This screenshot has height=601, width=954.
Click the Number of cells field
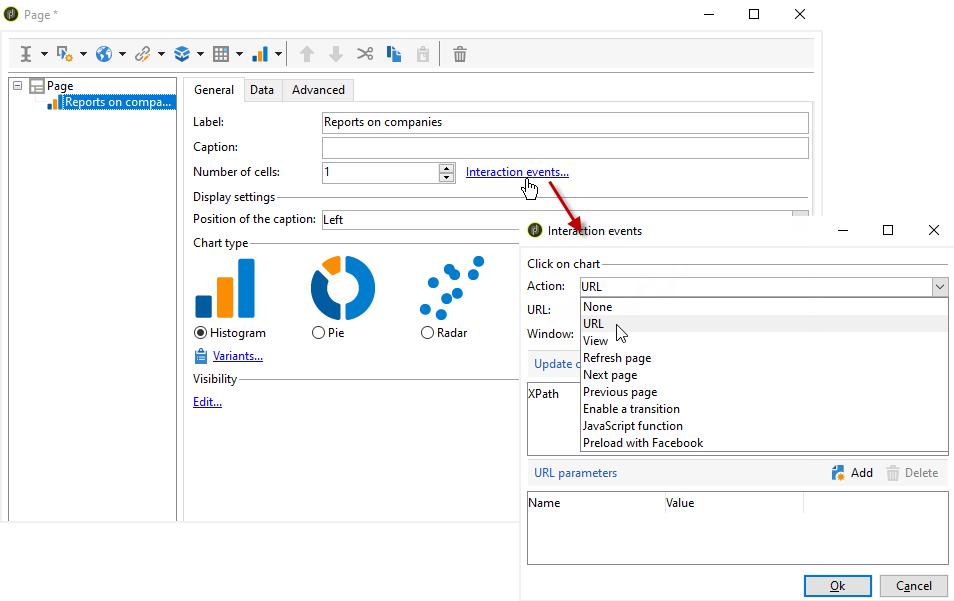click(x=380, y=172)
